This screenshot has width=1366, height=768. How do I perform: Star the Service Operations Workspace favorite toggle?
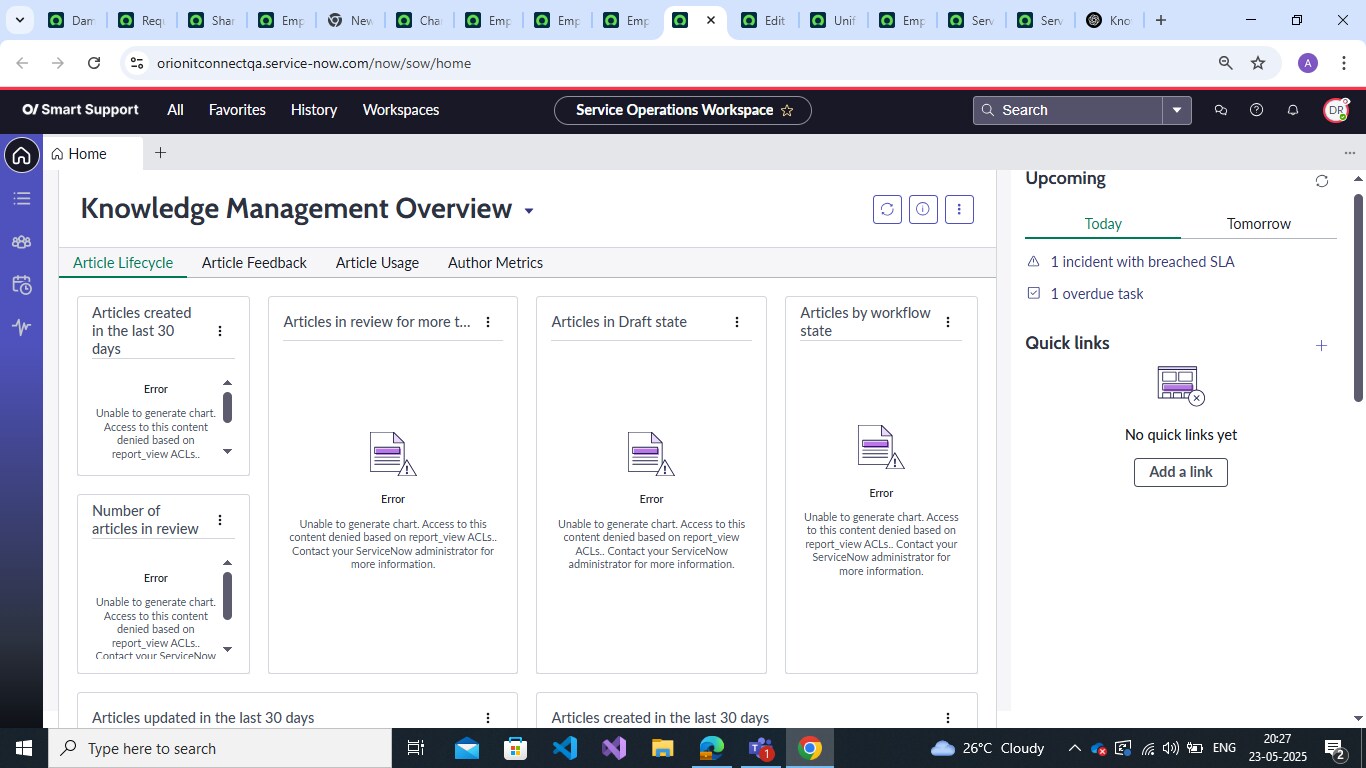[787, 111]
